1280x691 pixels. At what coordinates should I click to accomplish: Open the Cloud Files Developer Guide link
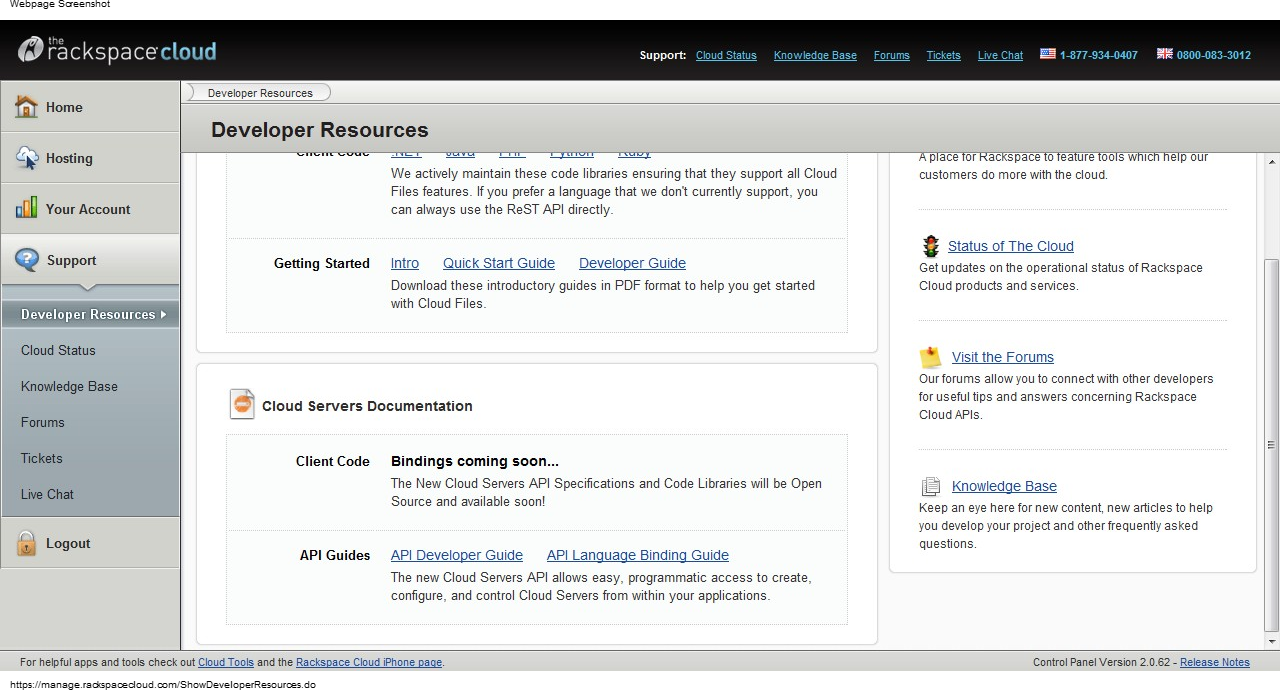point(632,263)
